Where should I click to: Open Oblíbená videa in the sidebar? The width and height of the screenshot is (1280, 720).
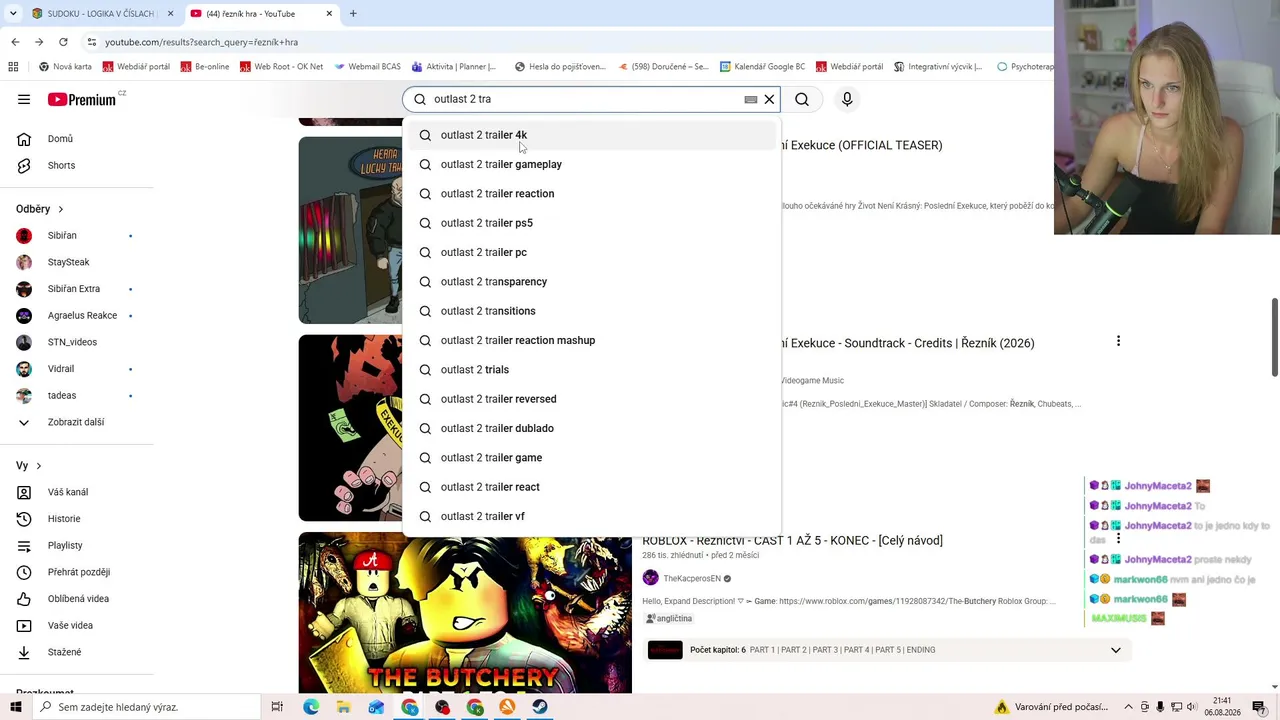[x=76, y=599]
